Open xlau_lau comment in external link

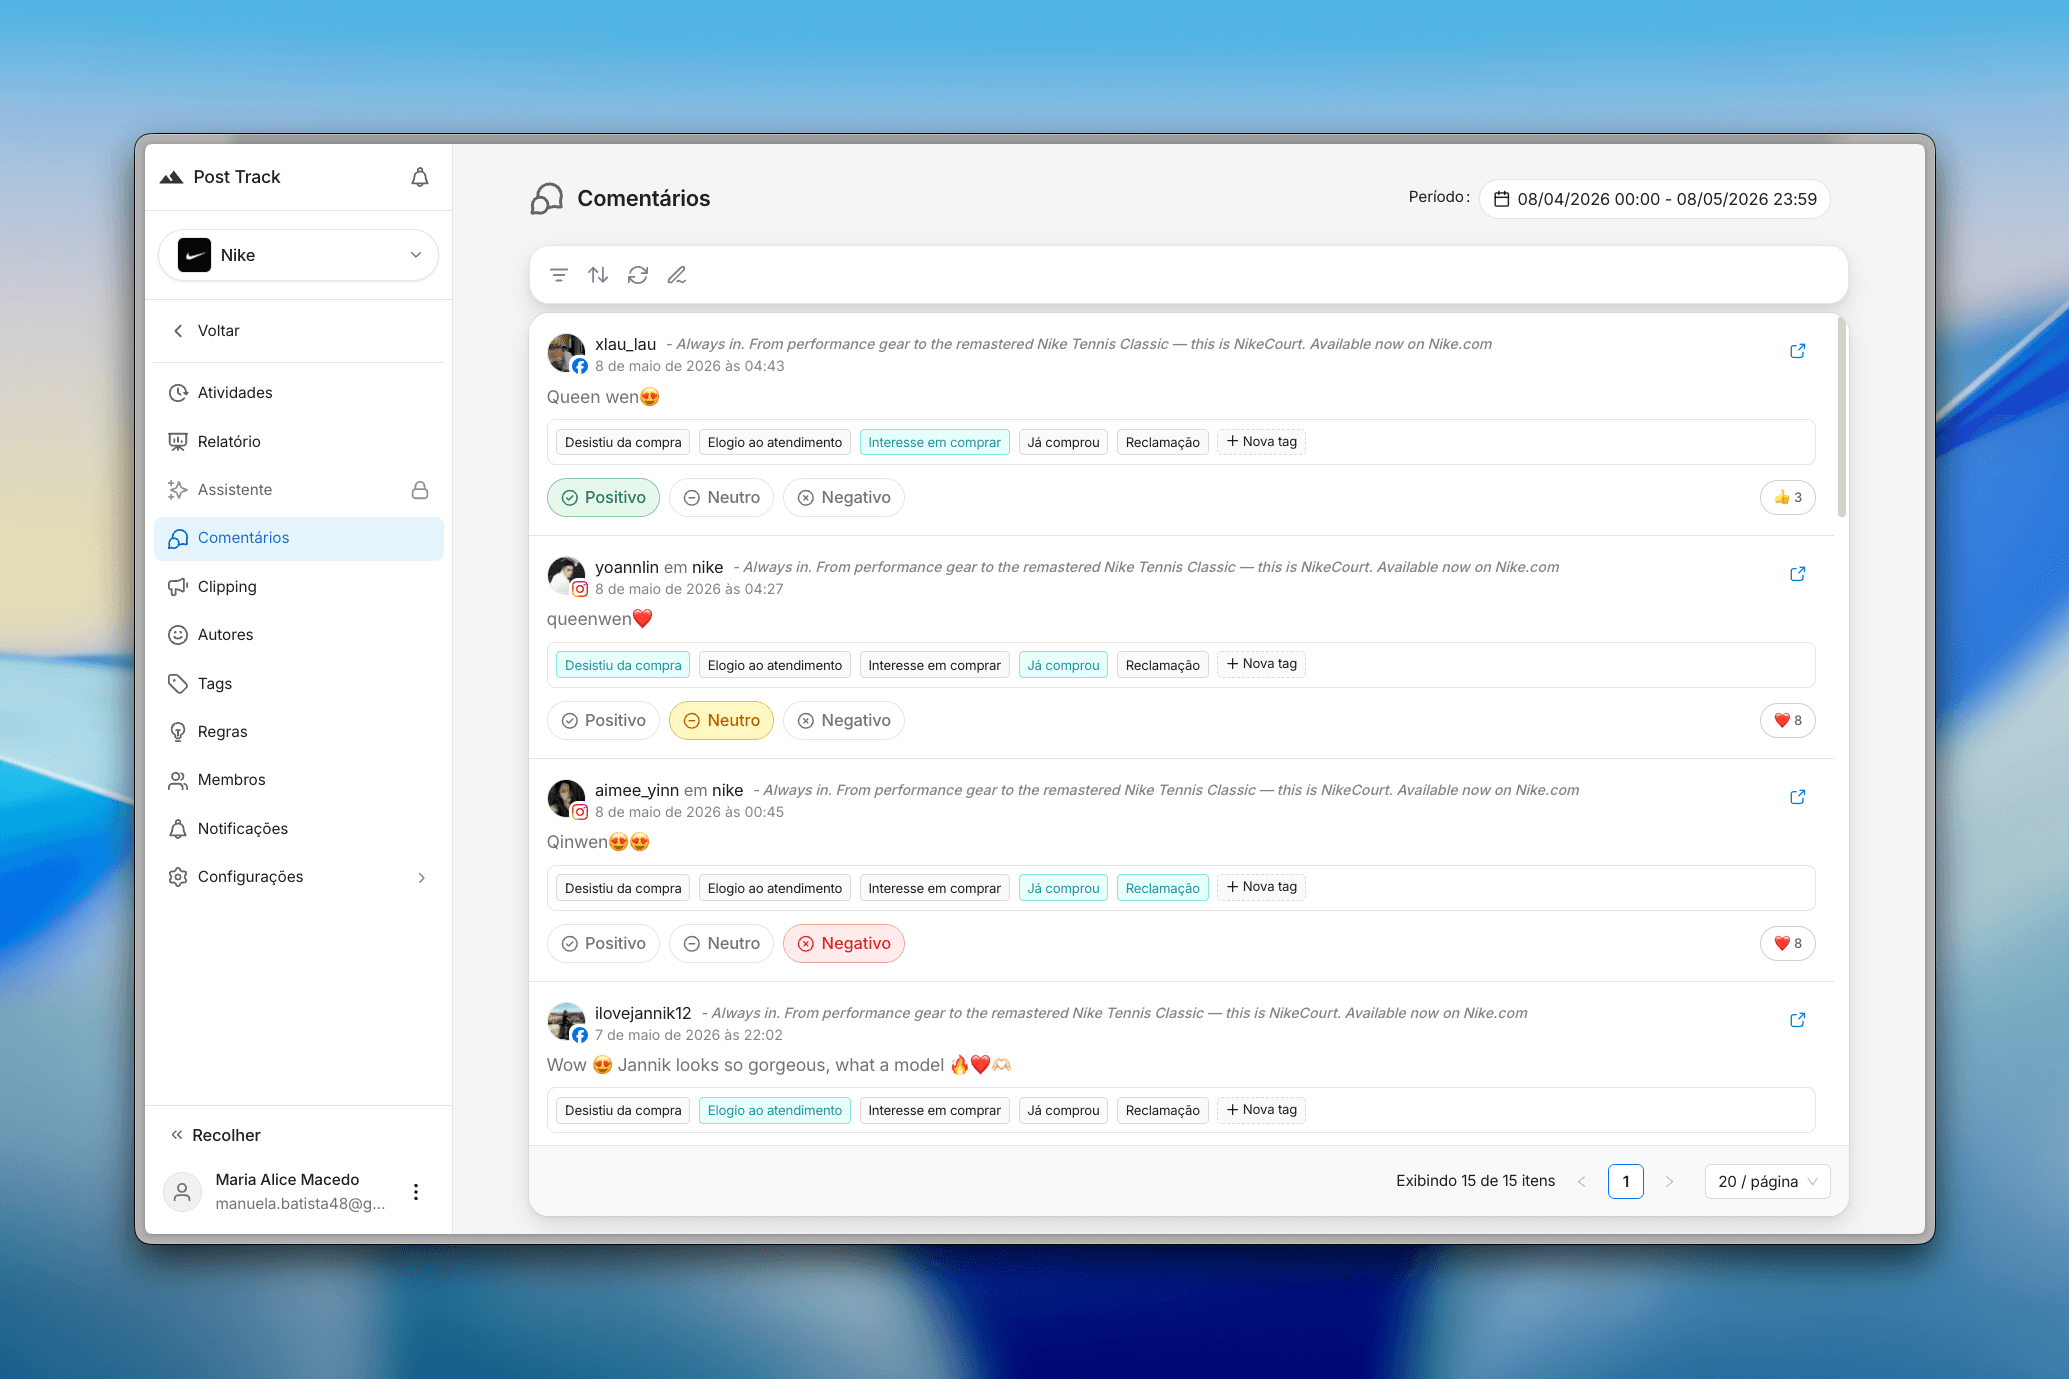pos(1797,351)
